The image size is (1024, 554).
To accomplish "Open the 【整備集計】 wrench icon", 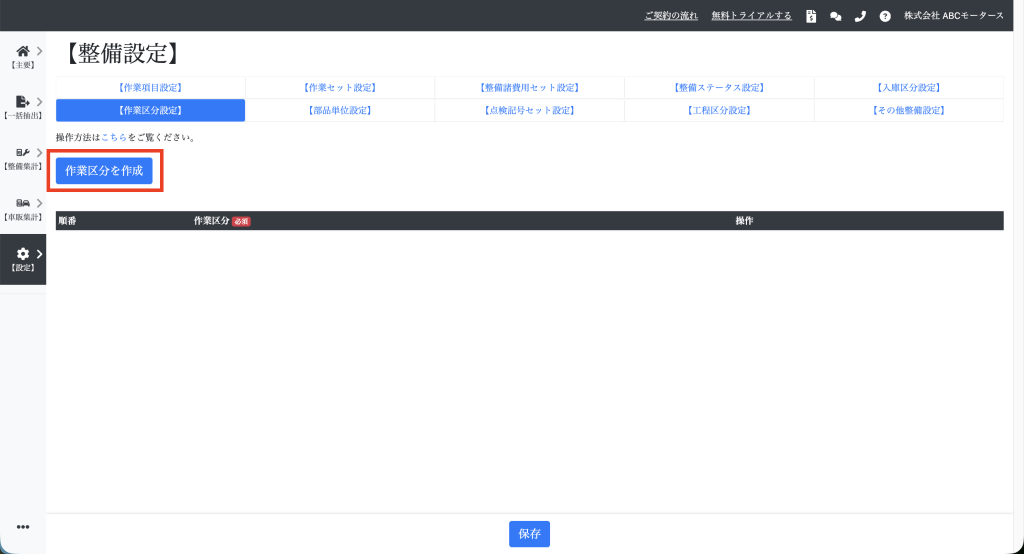I will 22,153.
